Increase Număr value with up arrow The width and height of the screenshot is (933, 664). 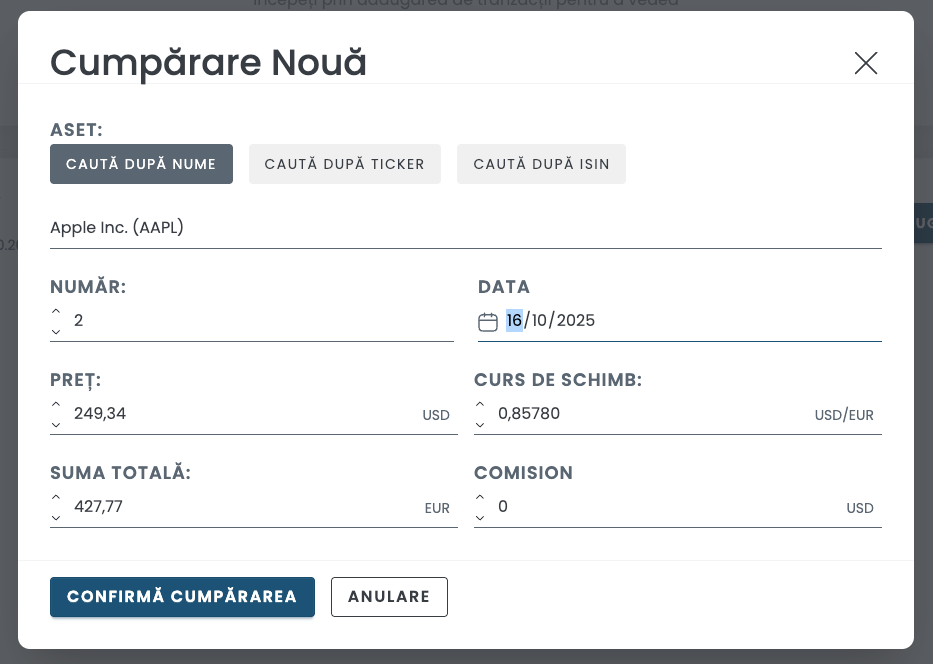pyautogui.click(x=56, y=311)
